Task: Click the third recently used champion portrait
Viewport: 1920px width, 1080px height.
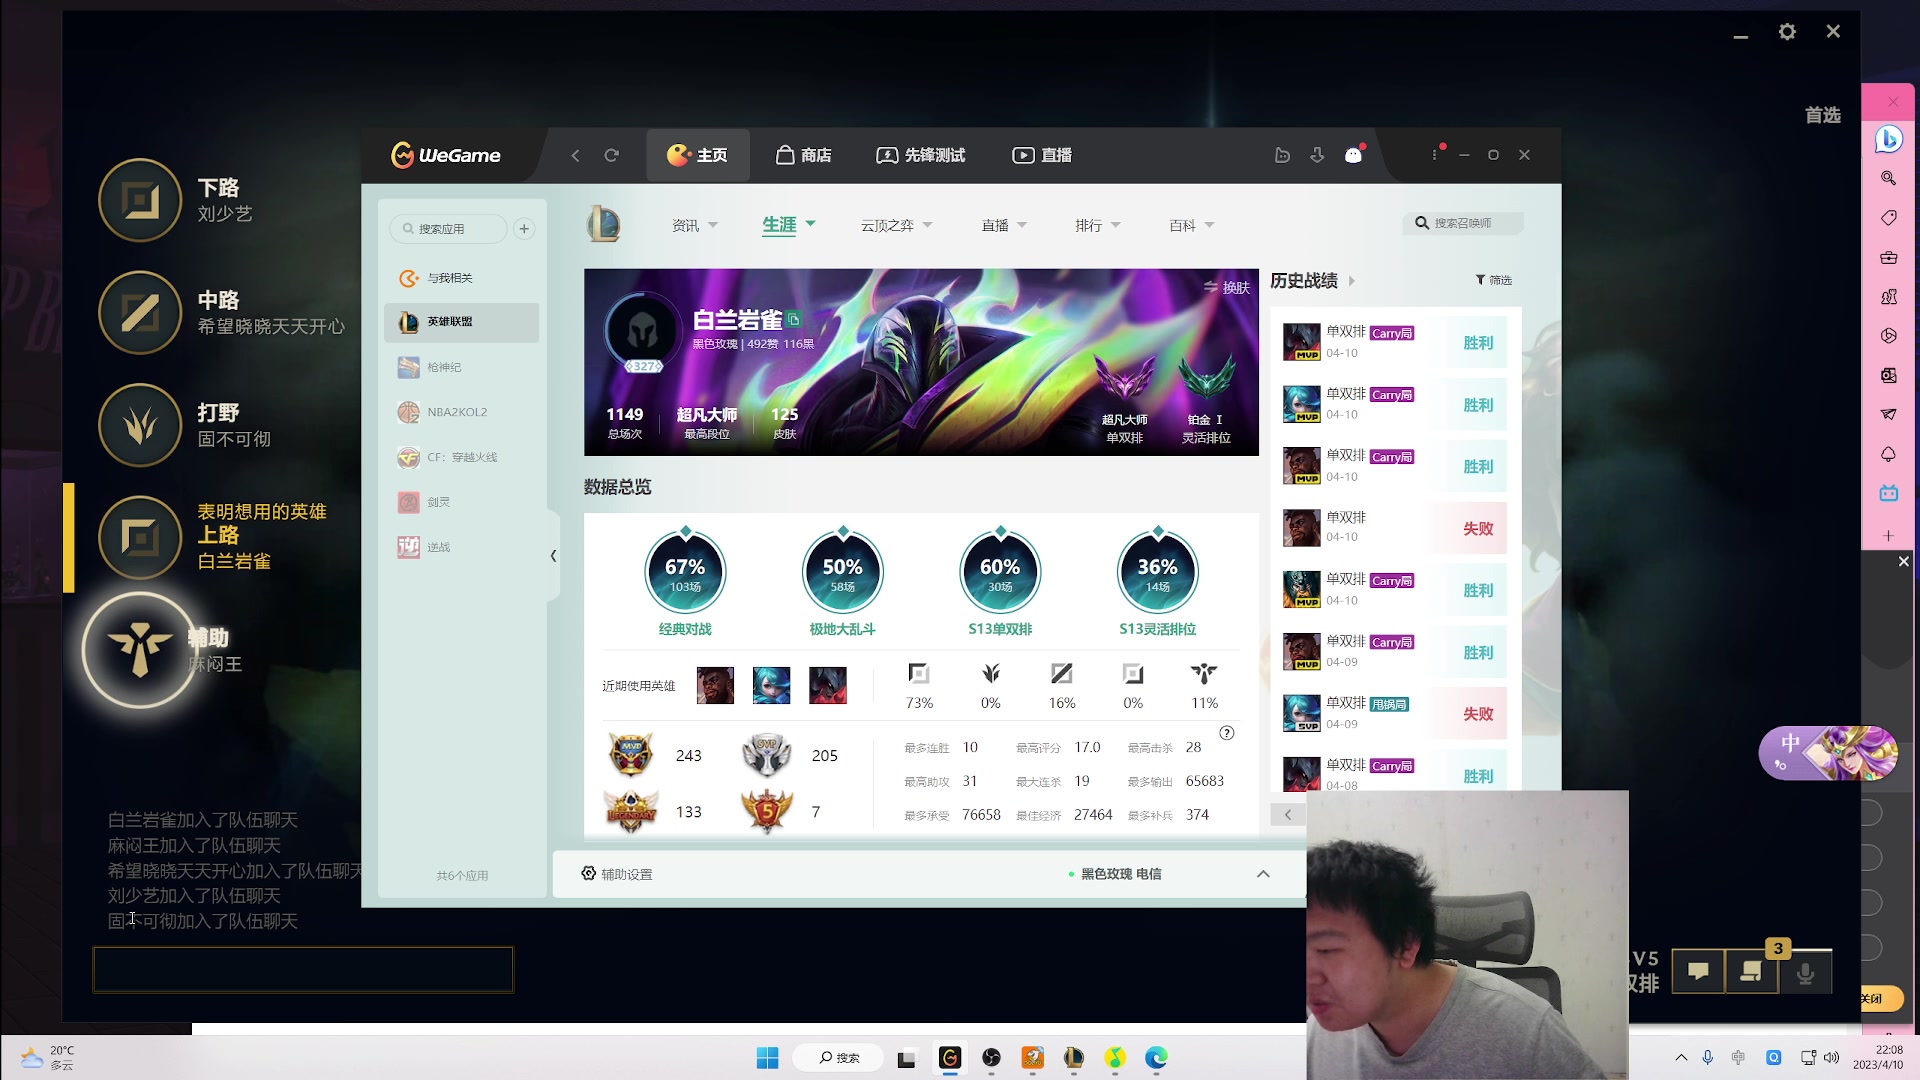Action: coord(827,686)
